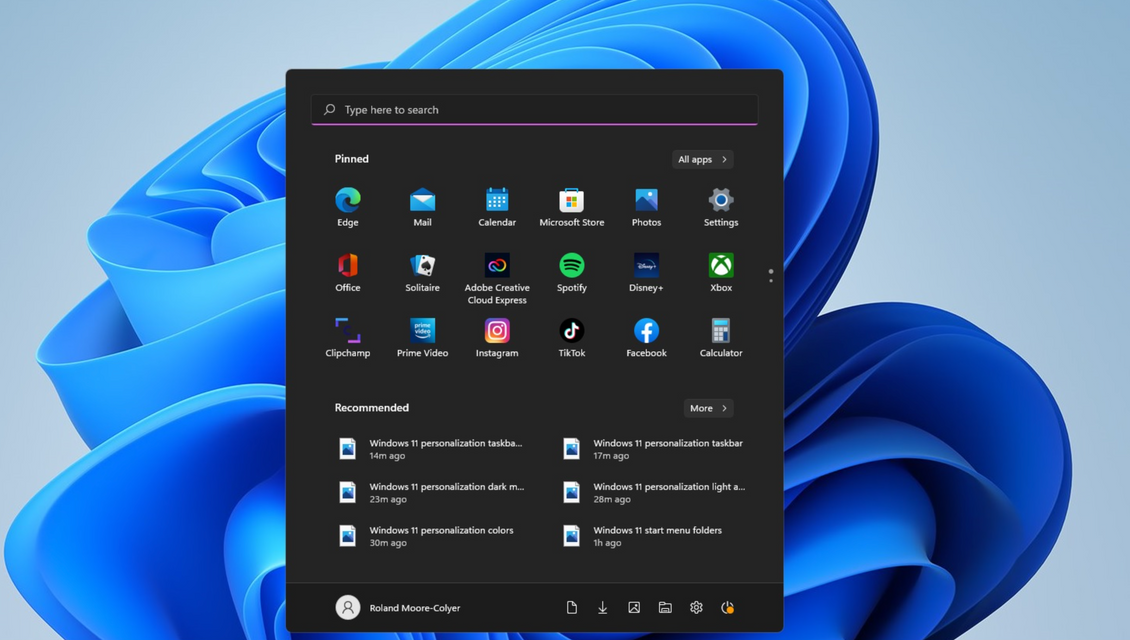Show More recommended items

(708, 408)
